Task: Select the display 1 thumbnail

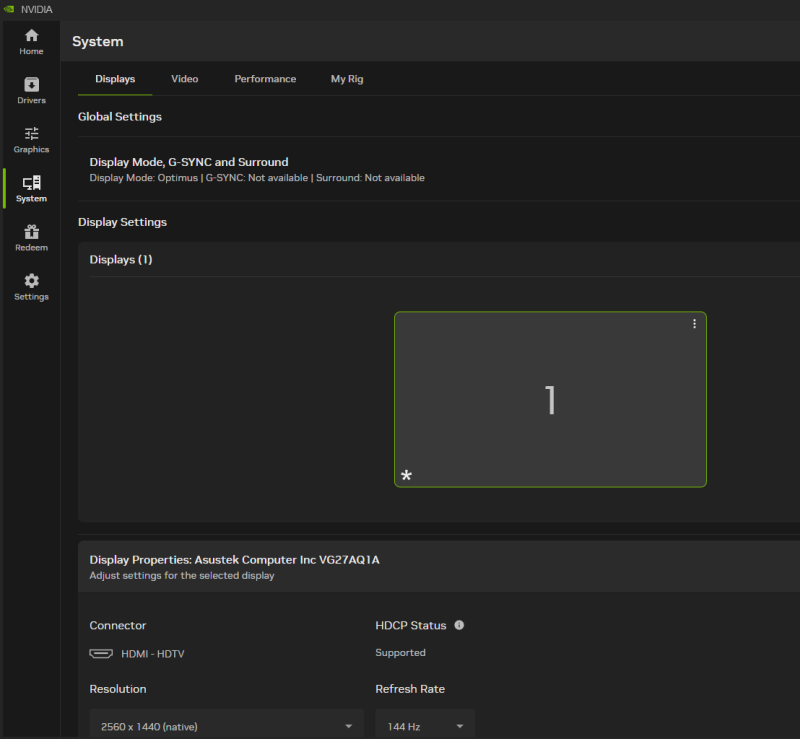Action: click(550, 399)
